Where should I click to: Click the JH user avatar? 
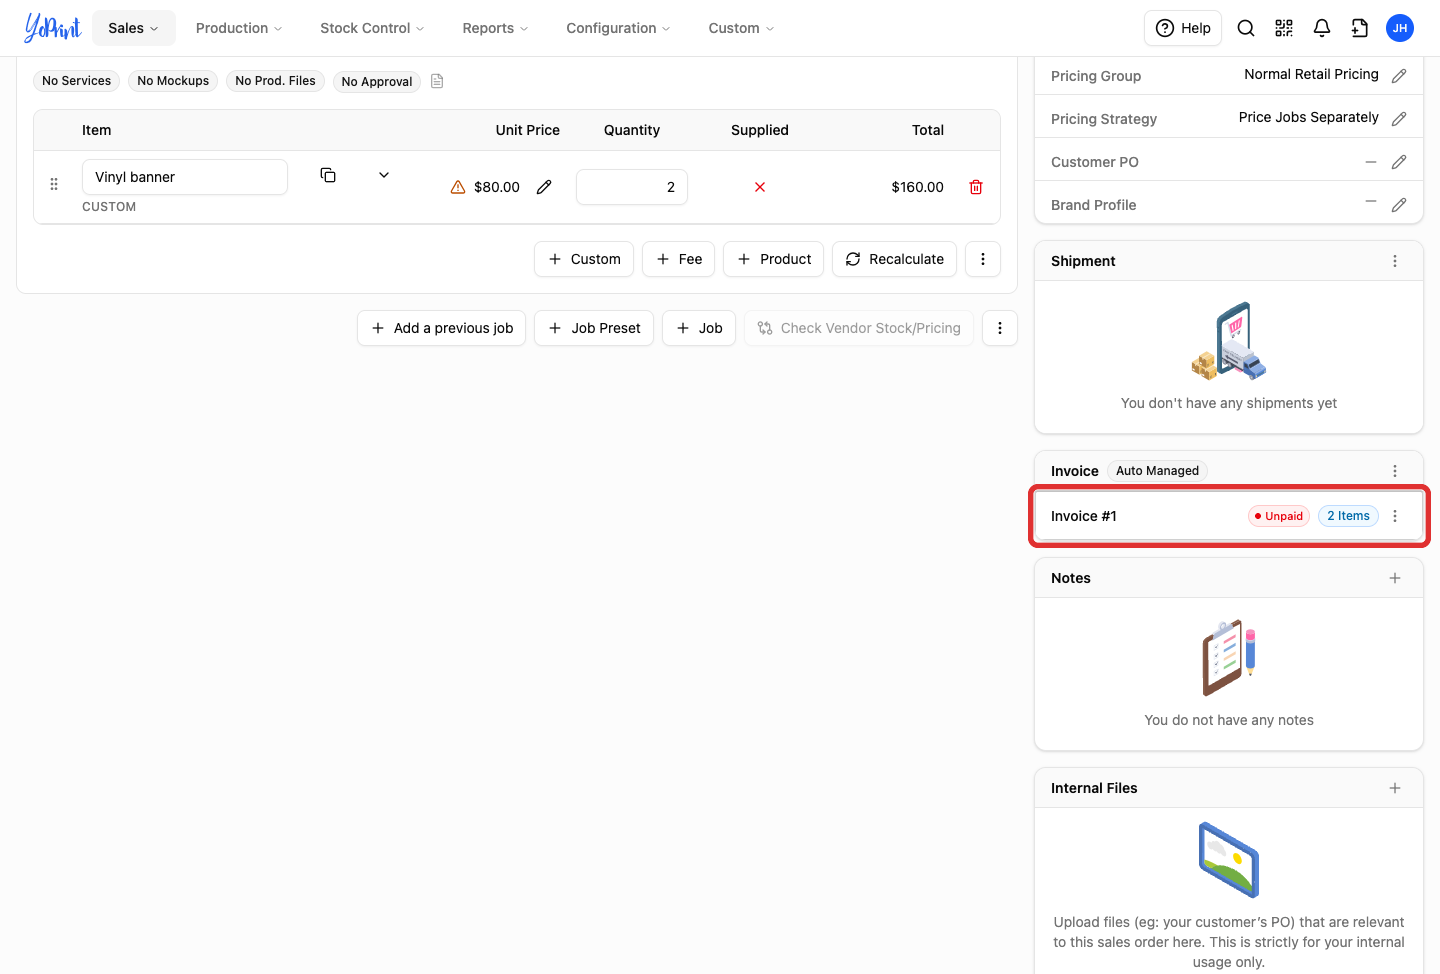coord(1400,28)
